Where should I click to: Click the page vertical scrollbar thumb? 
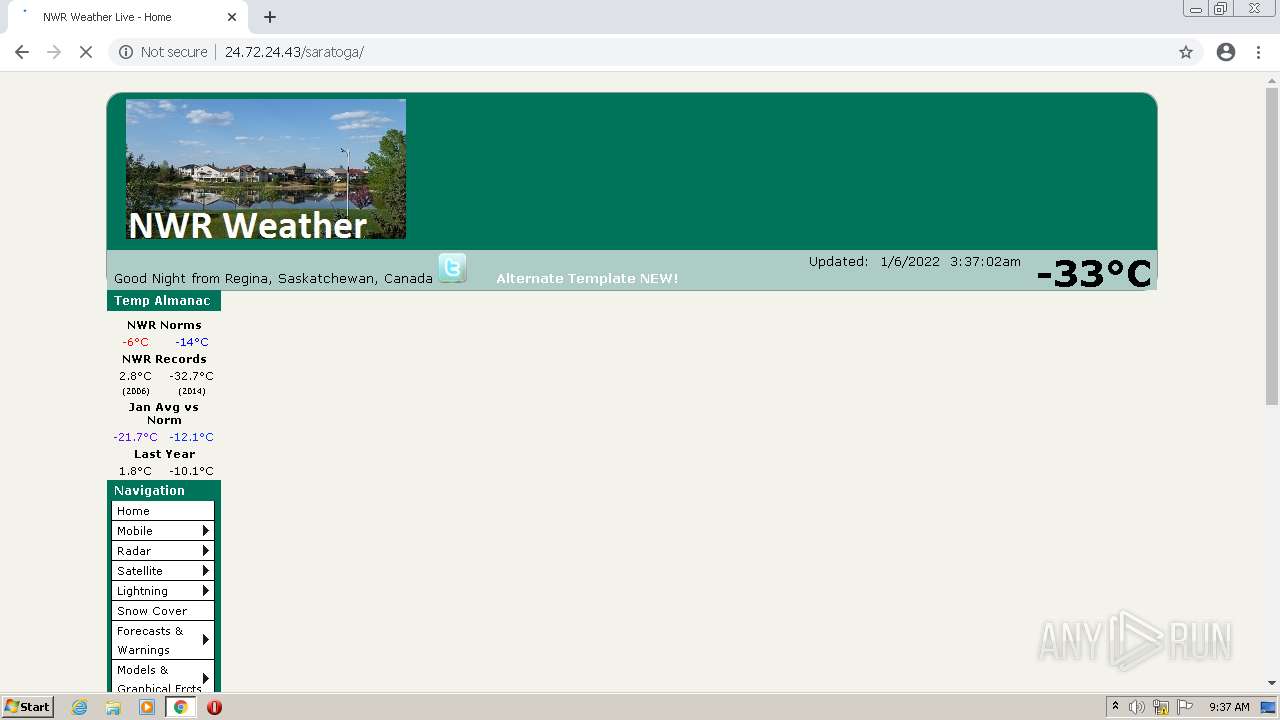tap(1272, 246)
